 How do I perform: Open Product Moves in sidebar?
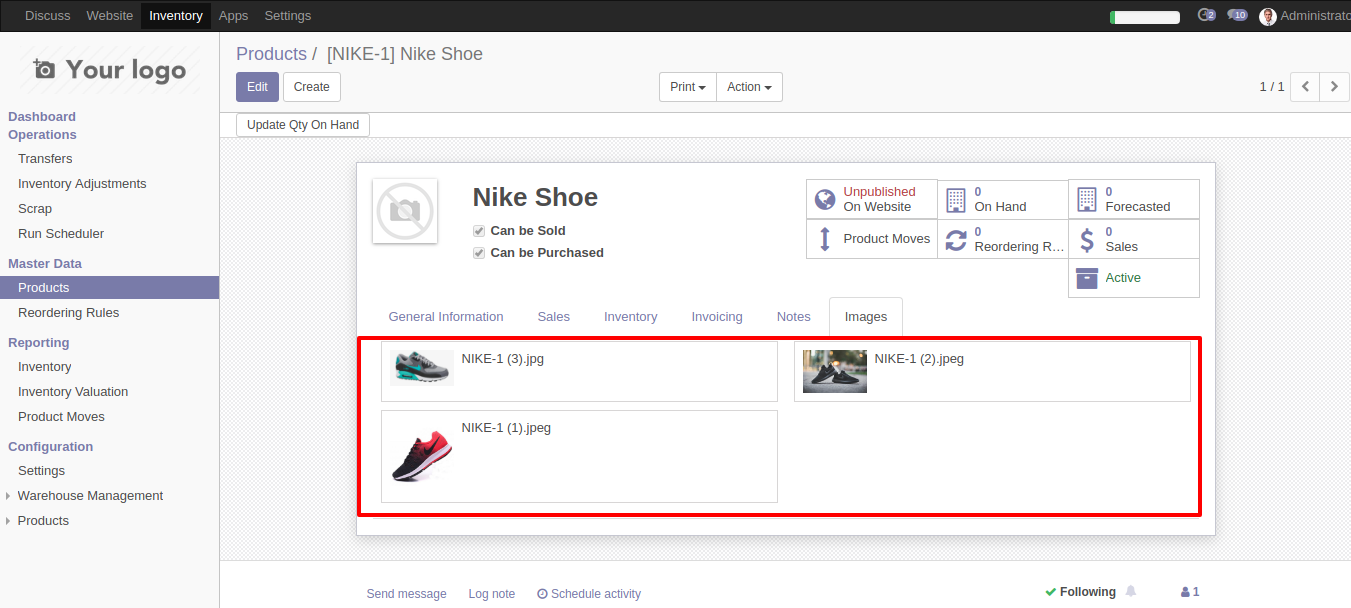61,417
